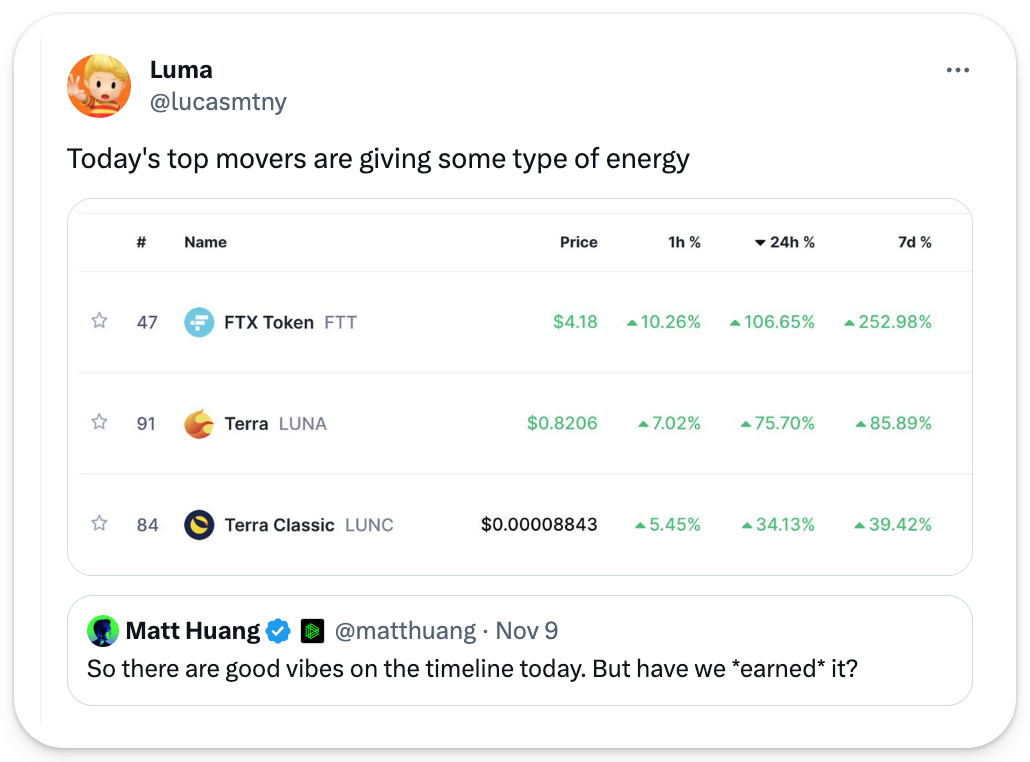
Task: Open Matt Huang's quoted tweet text
Action: [x=472, y=667]
